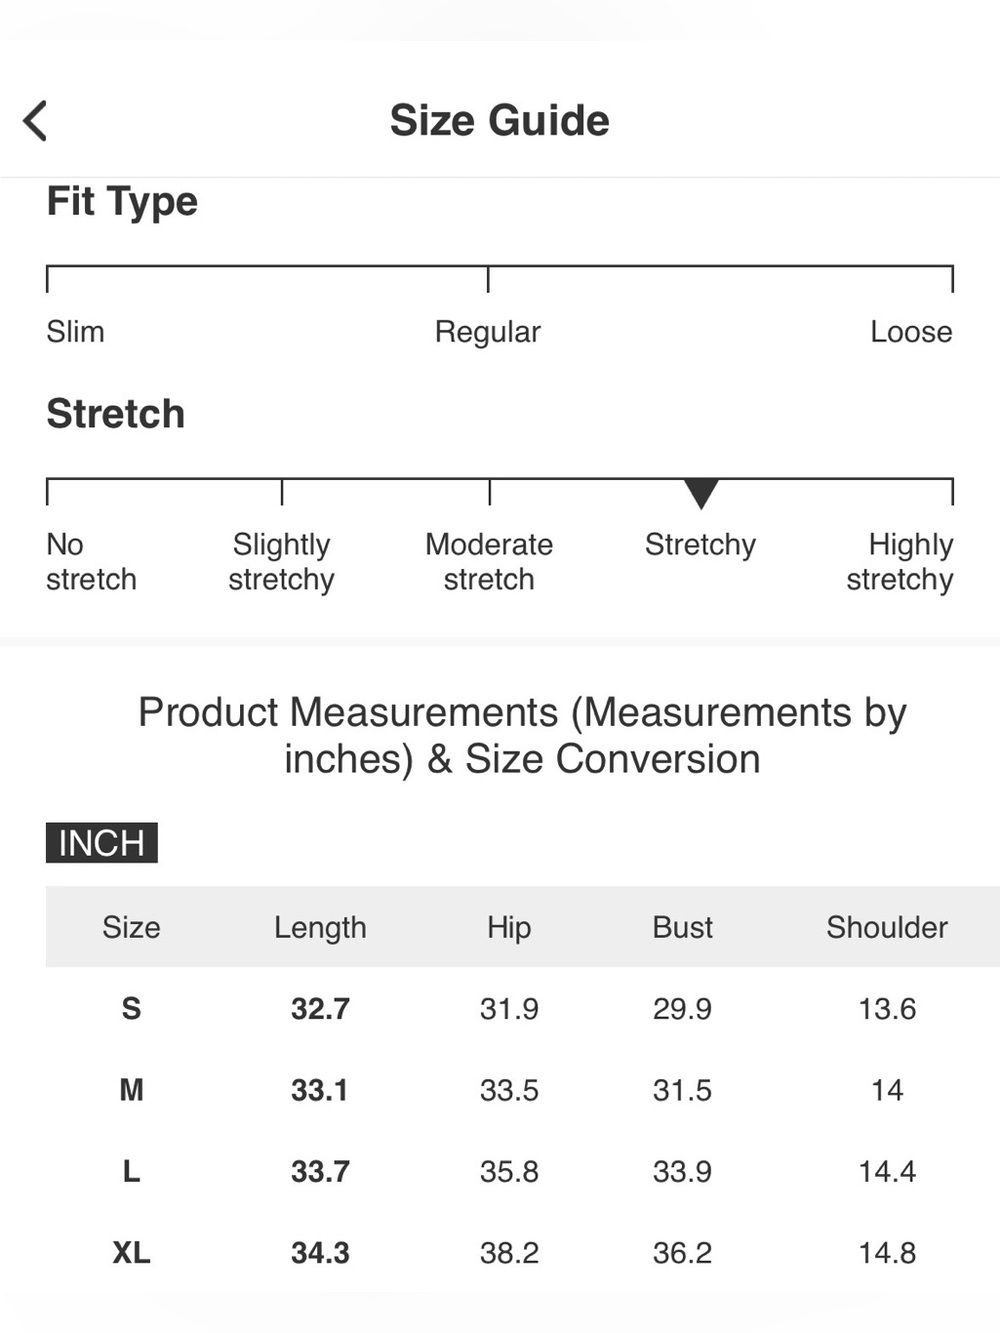The width and height of the screenshot is (1000, 1333).
Task: Click the Slim fit type label
Action: (x=75, y=331)
